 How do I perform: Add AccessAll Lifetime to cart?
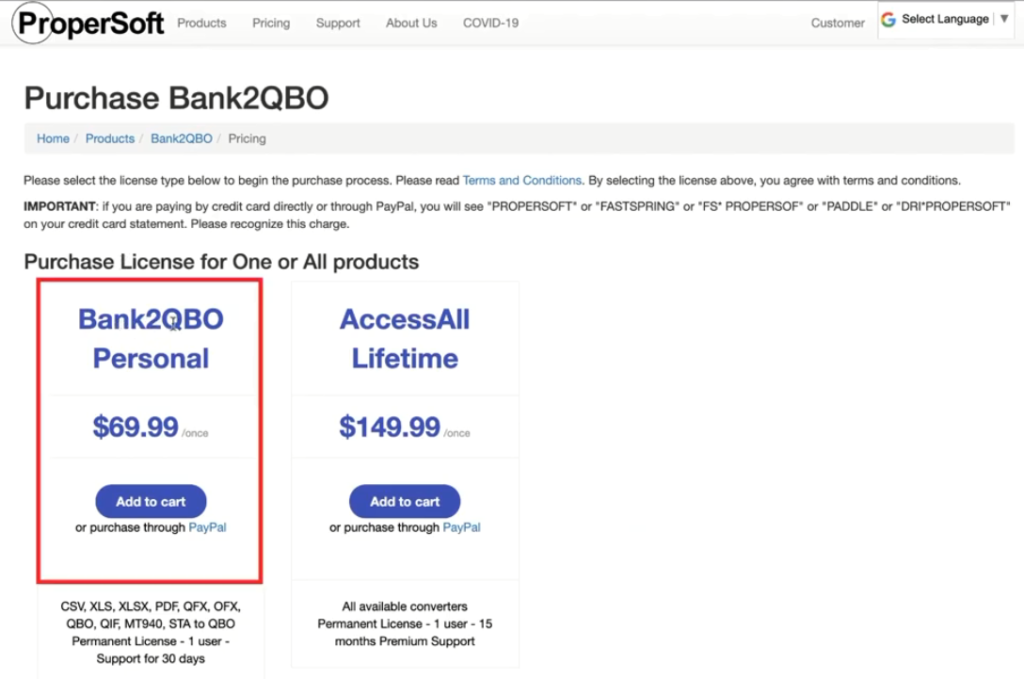click(x=404, y=501)
